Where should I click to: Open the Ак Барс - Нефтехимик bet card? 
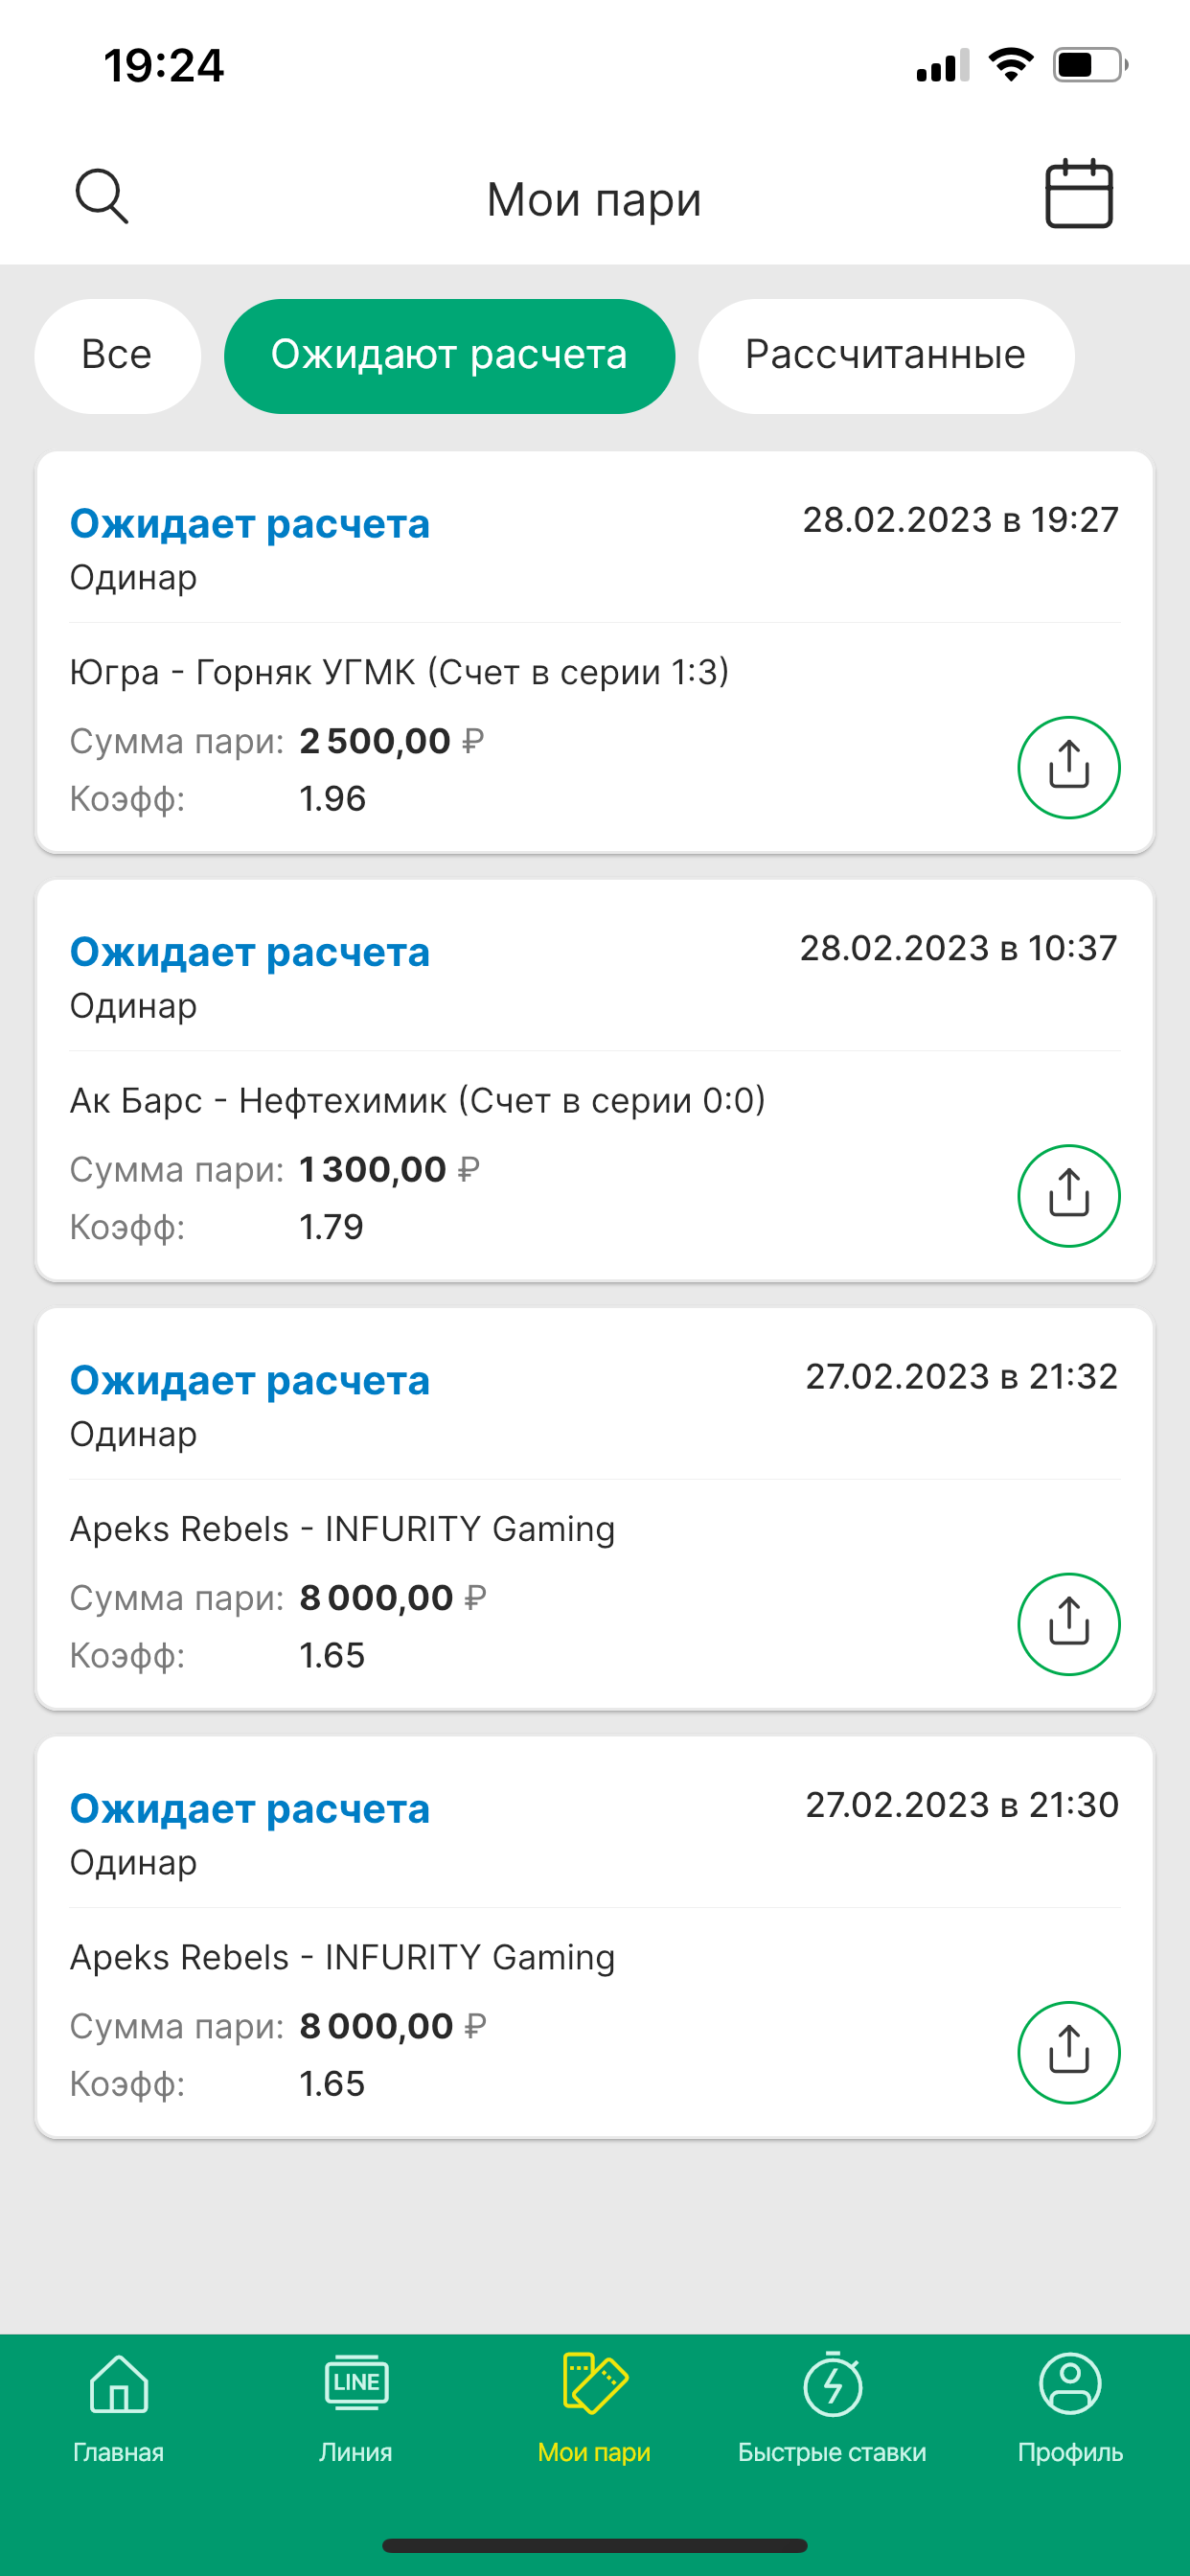pyautogui.click(x=417, y=1100)
